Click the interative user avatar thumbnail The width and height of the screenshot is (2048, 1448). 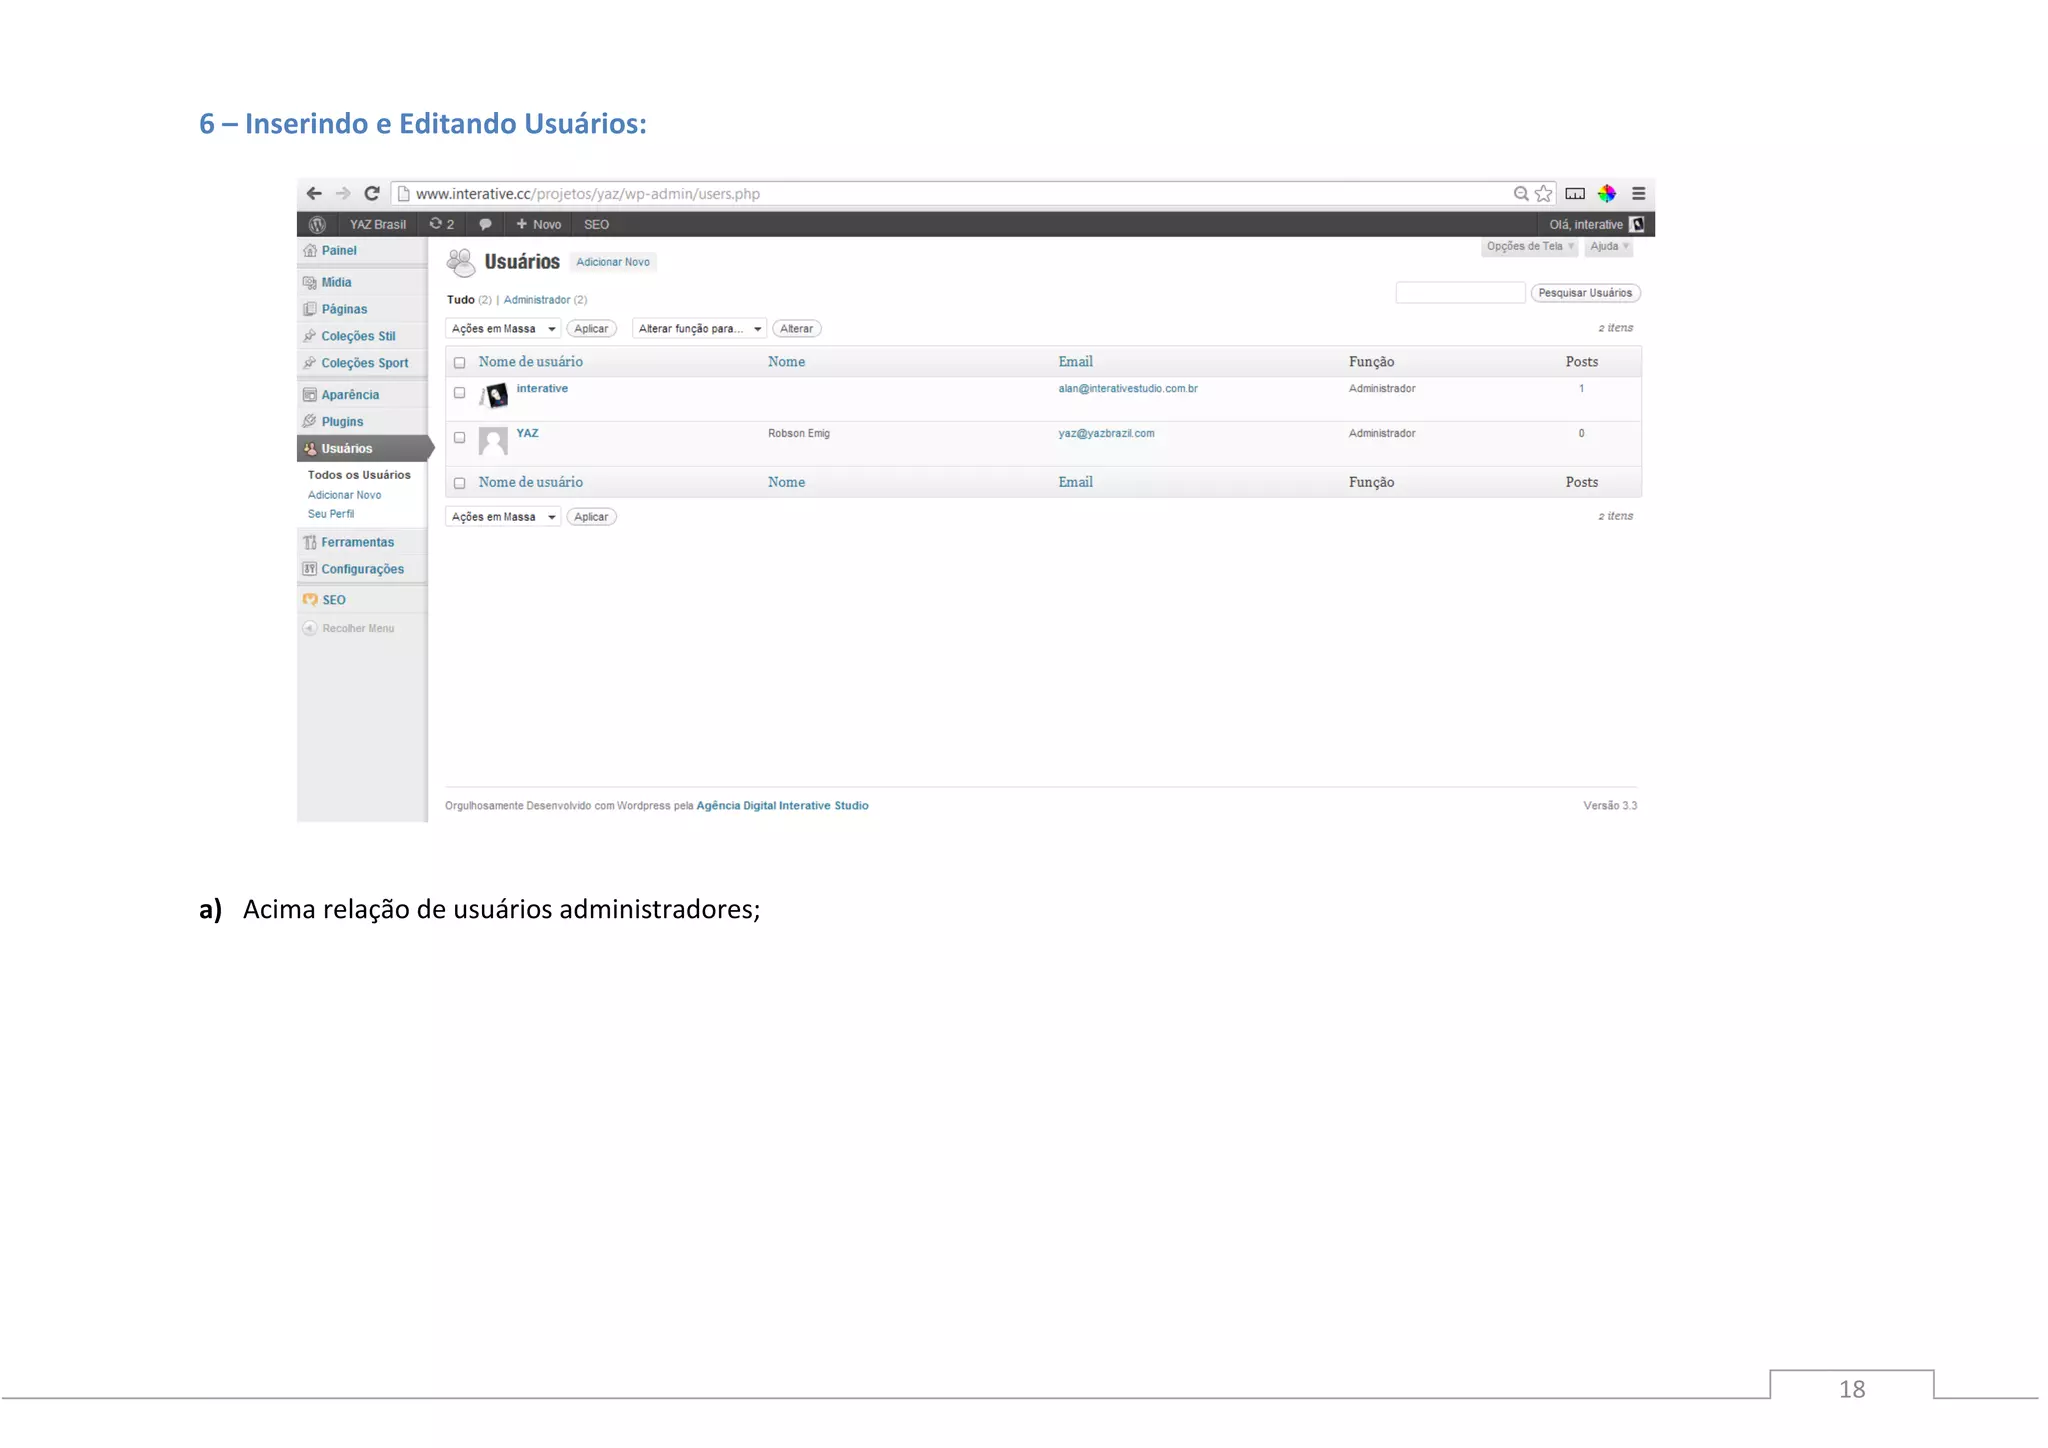coord(494,396)
